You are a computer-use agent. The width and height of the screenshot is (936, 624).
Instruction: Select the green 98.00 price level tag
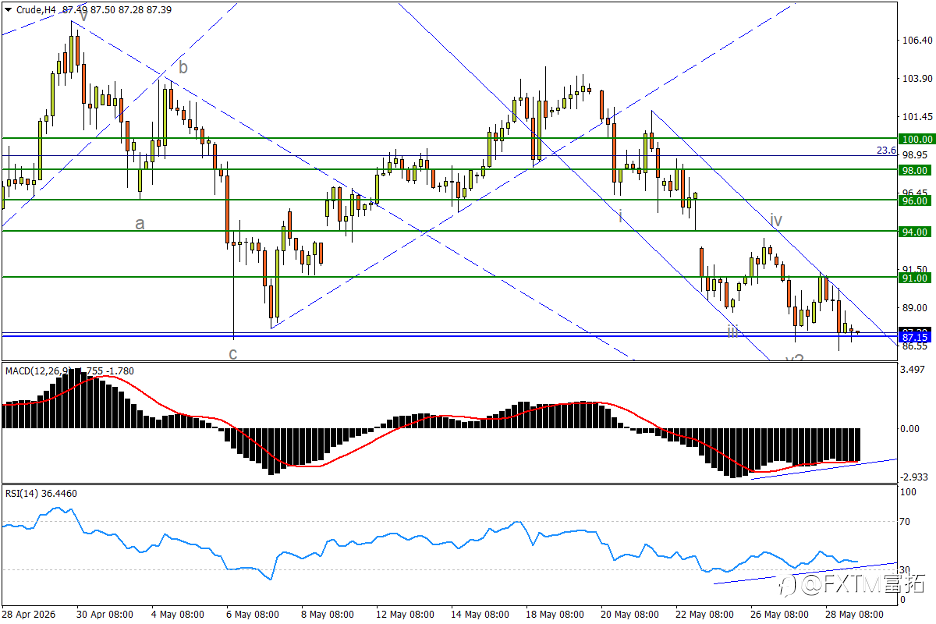pyautogui.click(x=916, y=170)
